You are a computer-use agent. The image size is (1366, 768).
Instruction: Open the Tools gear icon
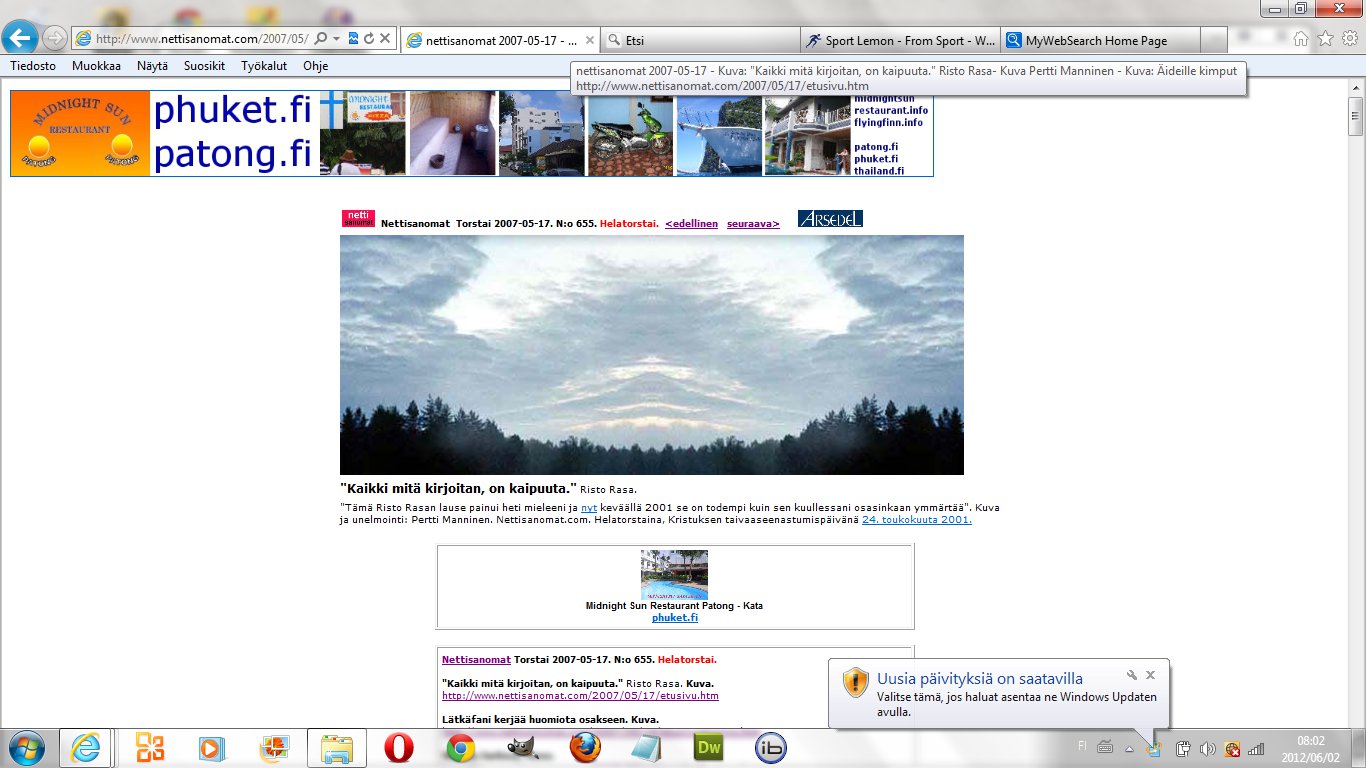click(1349, 39)
